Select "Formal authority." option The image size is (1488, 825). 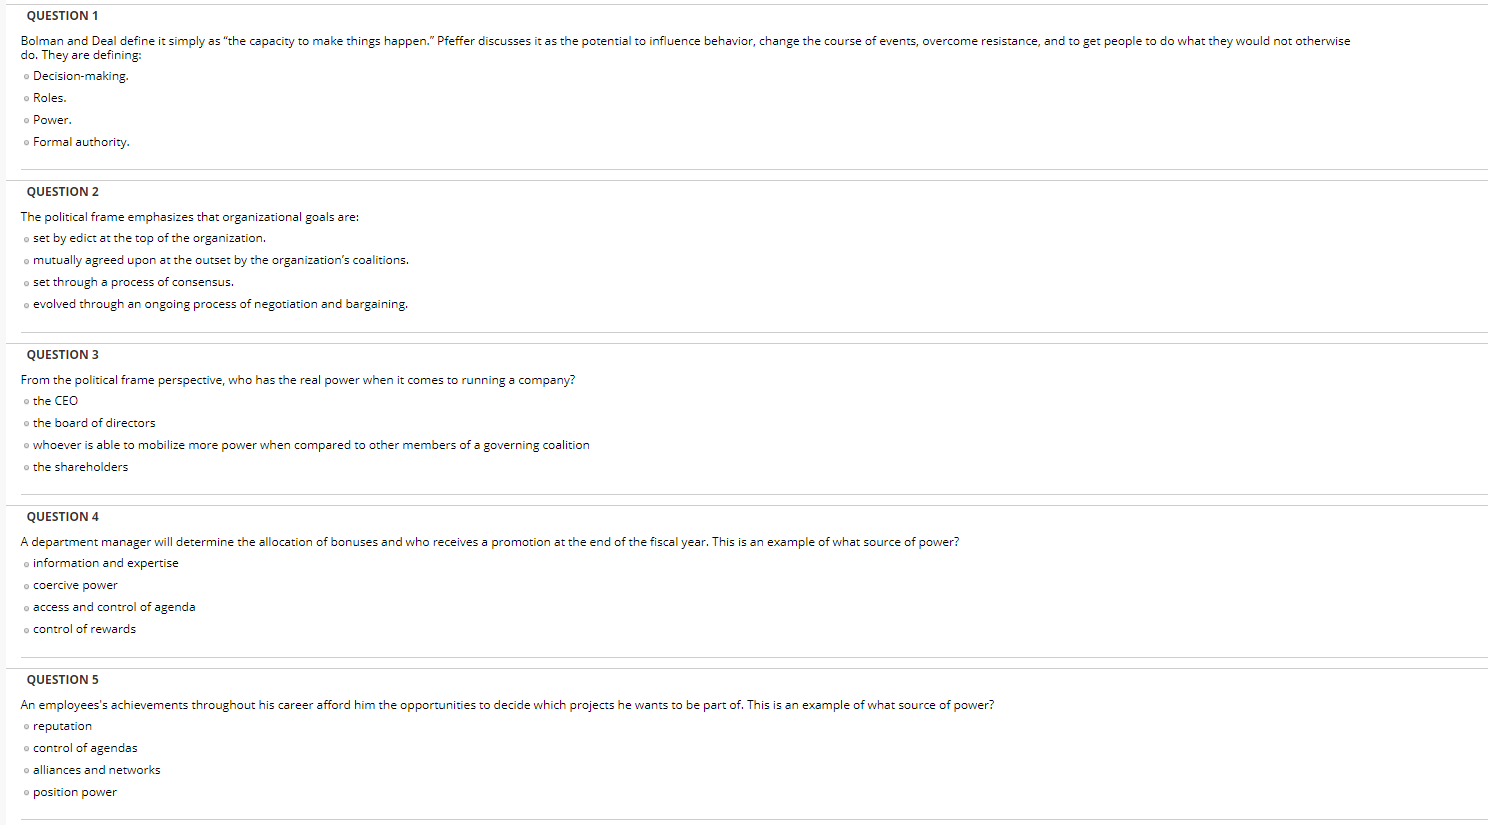(x=25, y=141)
